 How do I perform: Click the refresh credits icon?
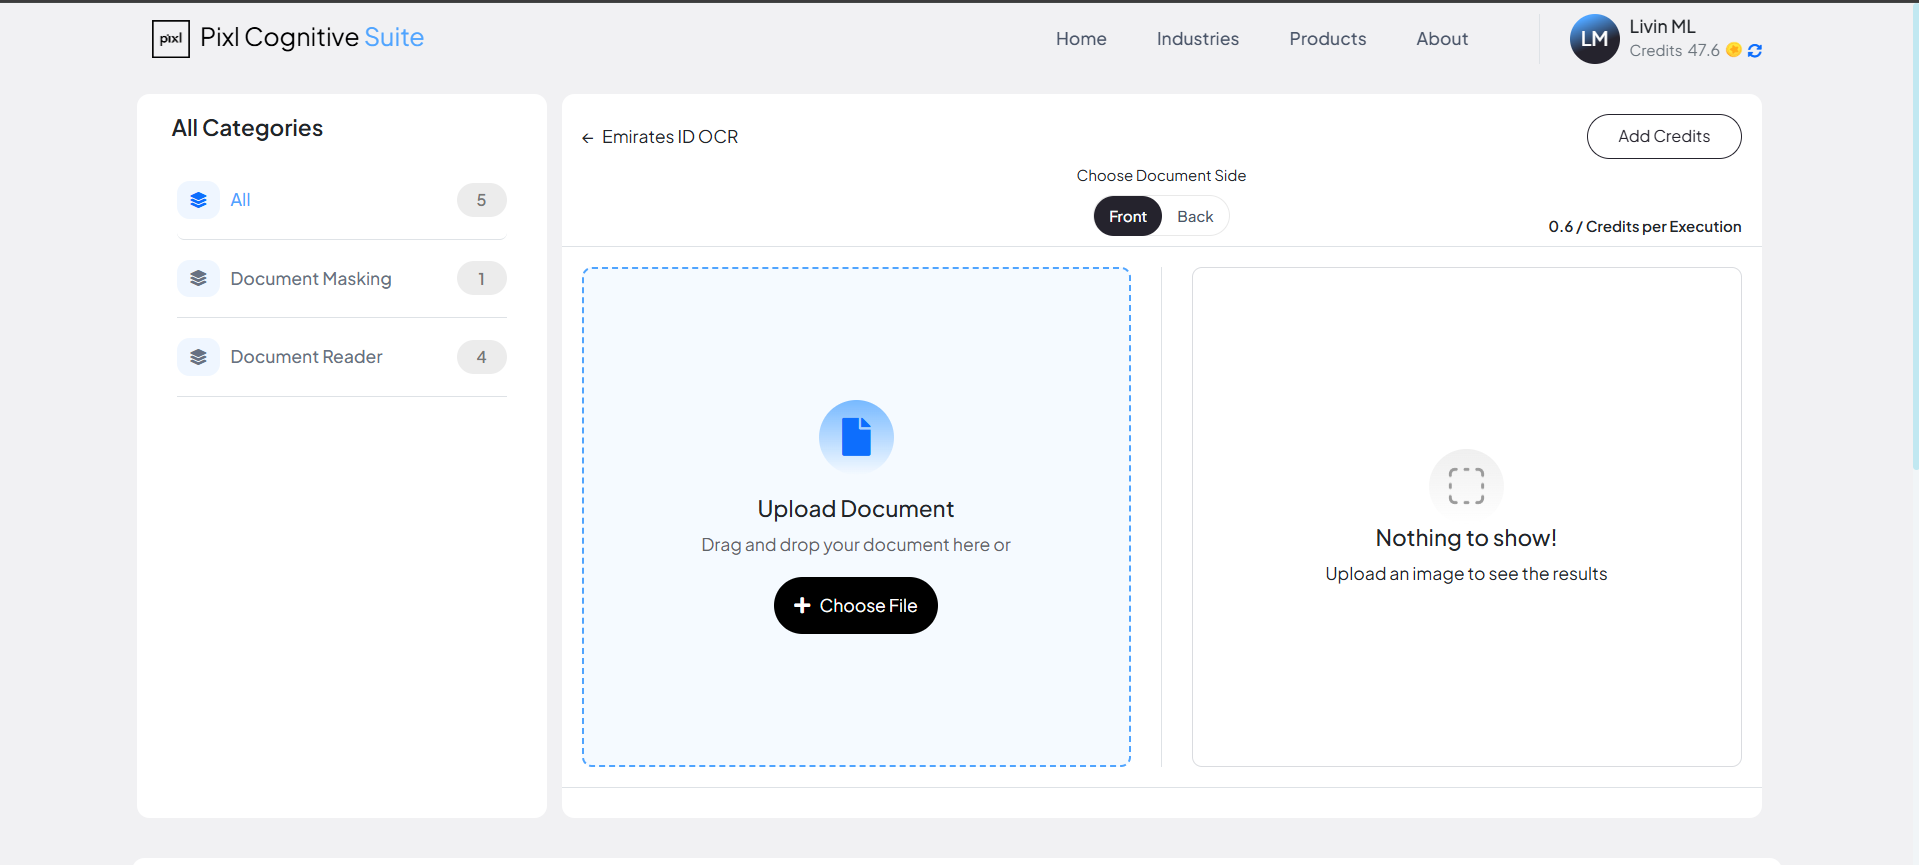point(1754,51)
